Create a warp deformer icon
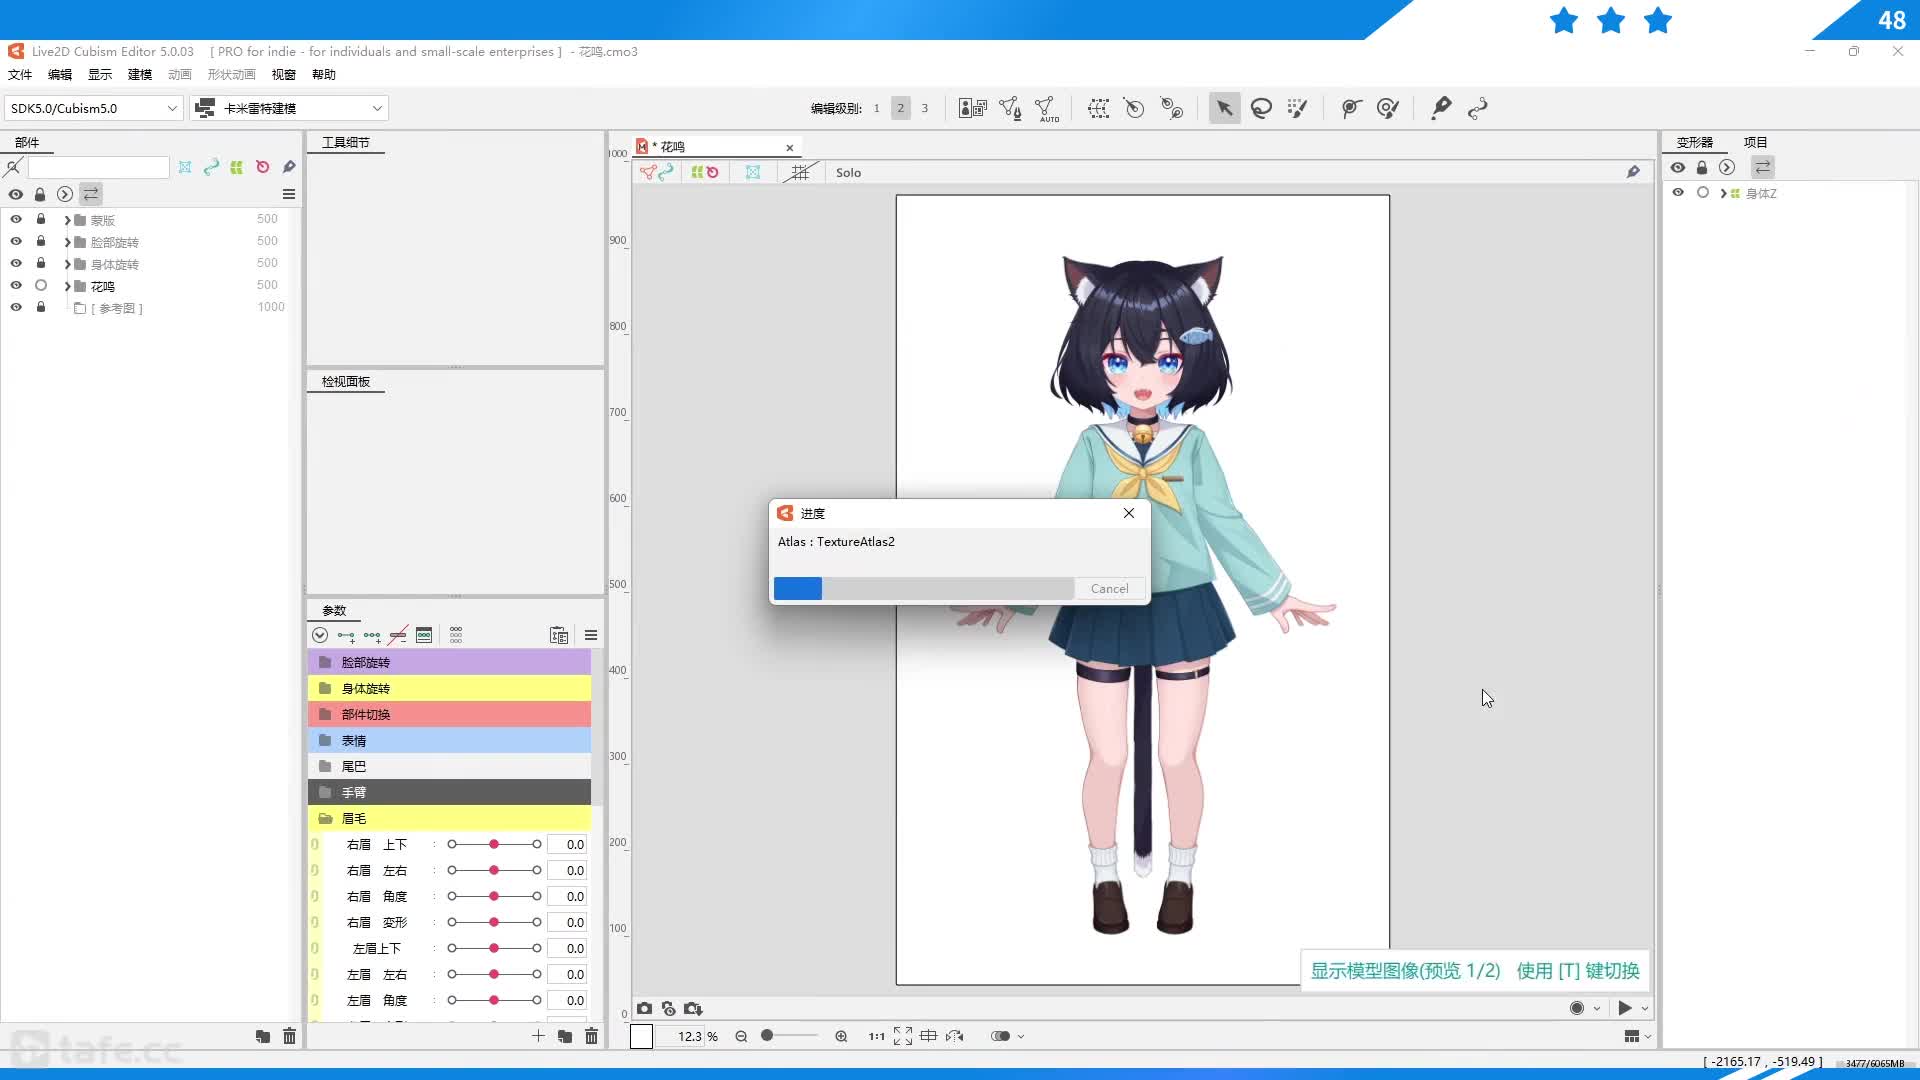 1098,108
